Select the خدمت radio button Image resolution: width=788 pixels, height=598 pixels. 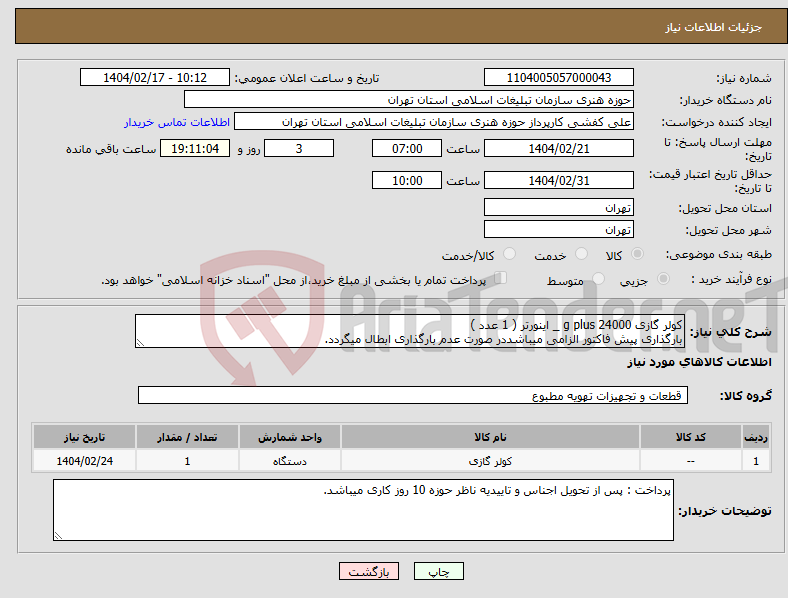click(581, 254)
